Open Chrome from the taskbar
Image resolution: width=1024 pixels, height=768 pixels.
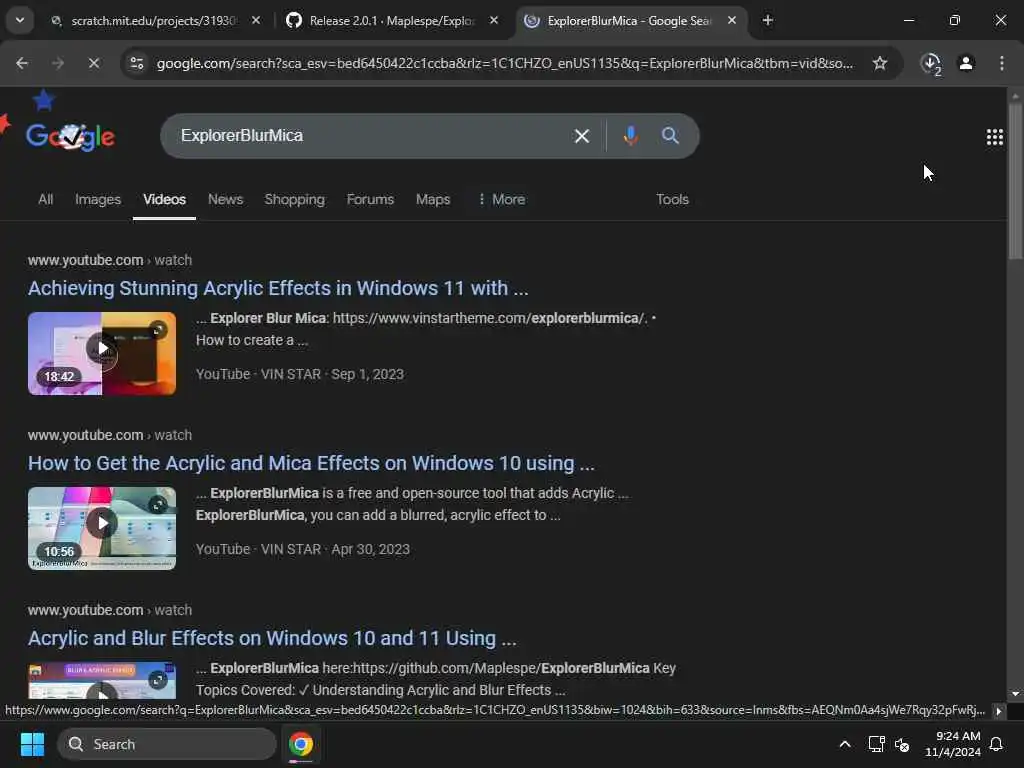tap(301, 744)
